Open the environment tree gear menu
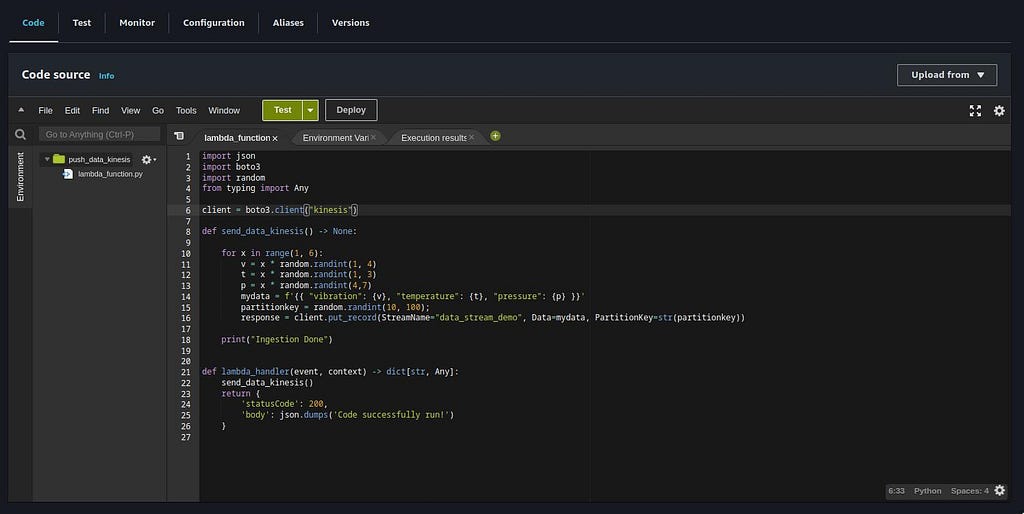 (x=148, y=159)
